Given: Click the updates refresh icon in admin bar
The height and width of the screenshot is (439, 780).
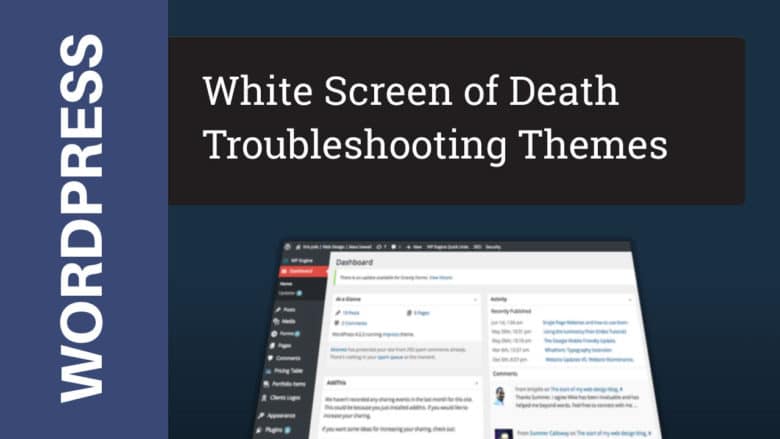Looking at the screenshot, I should pyautogui.click(x=379, y=247).
